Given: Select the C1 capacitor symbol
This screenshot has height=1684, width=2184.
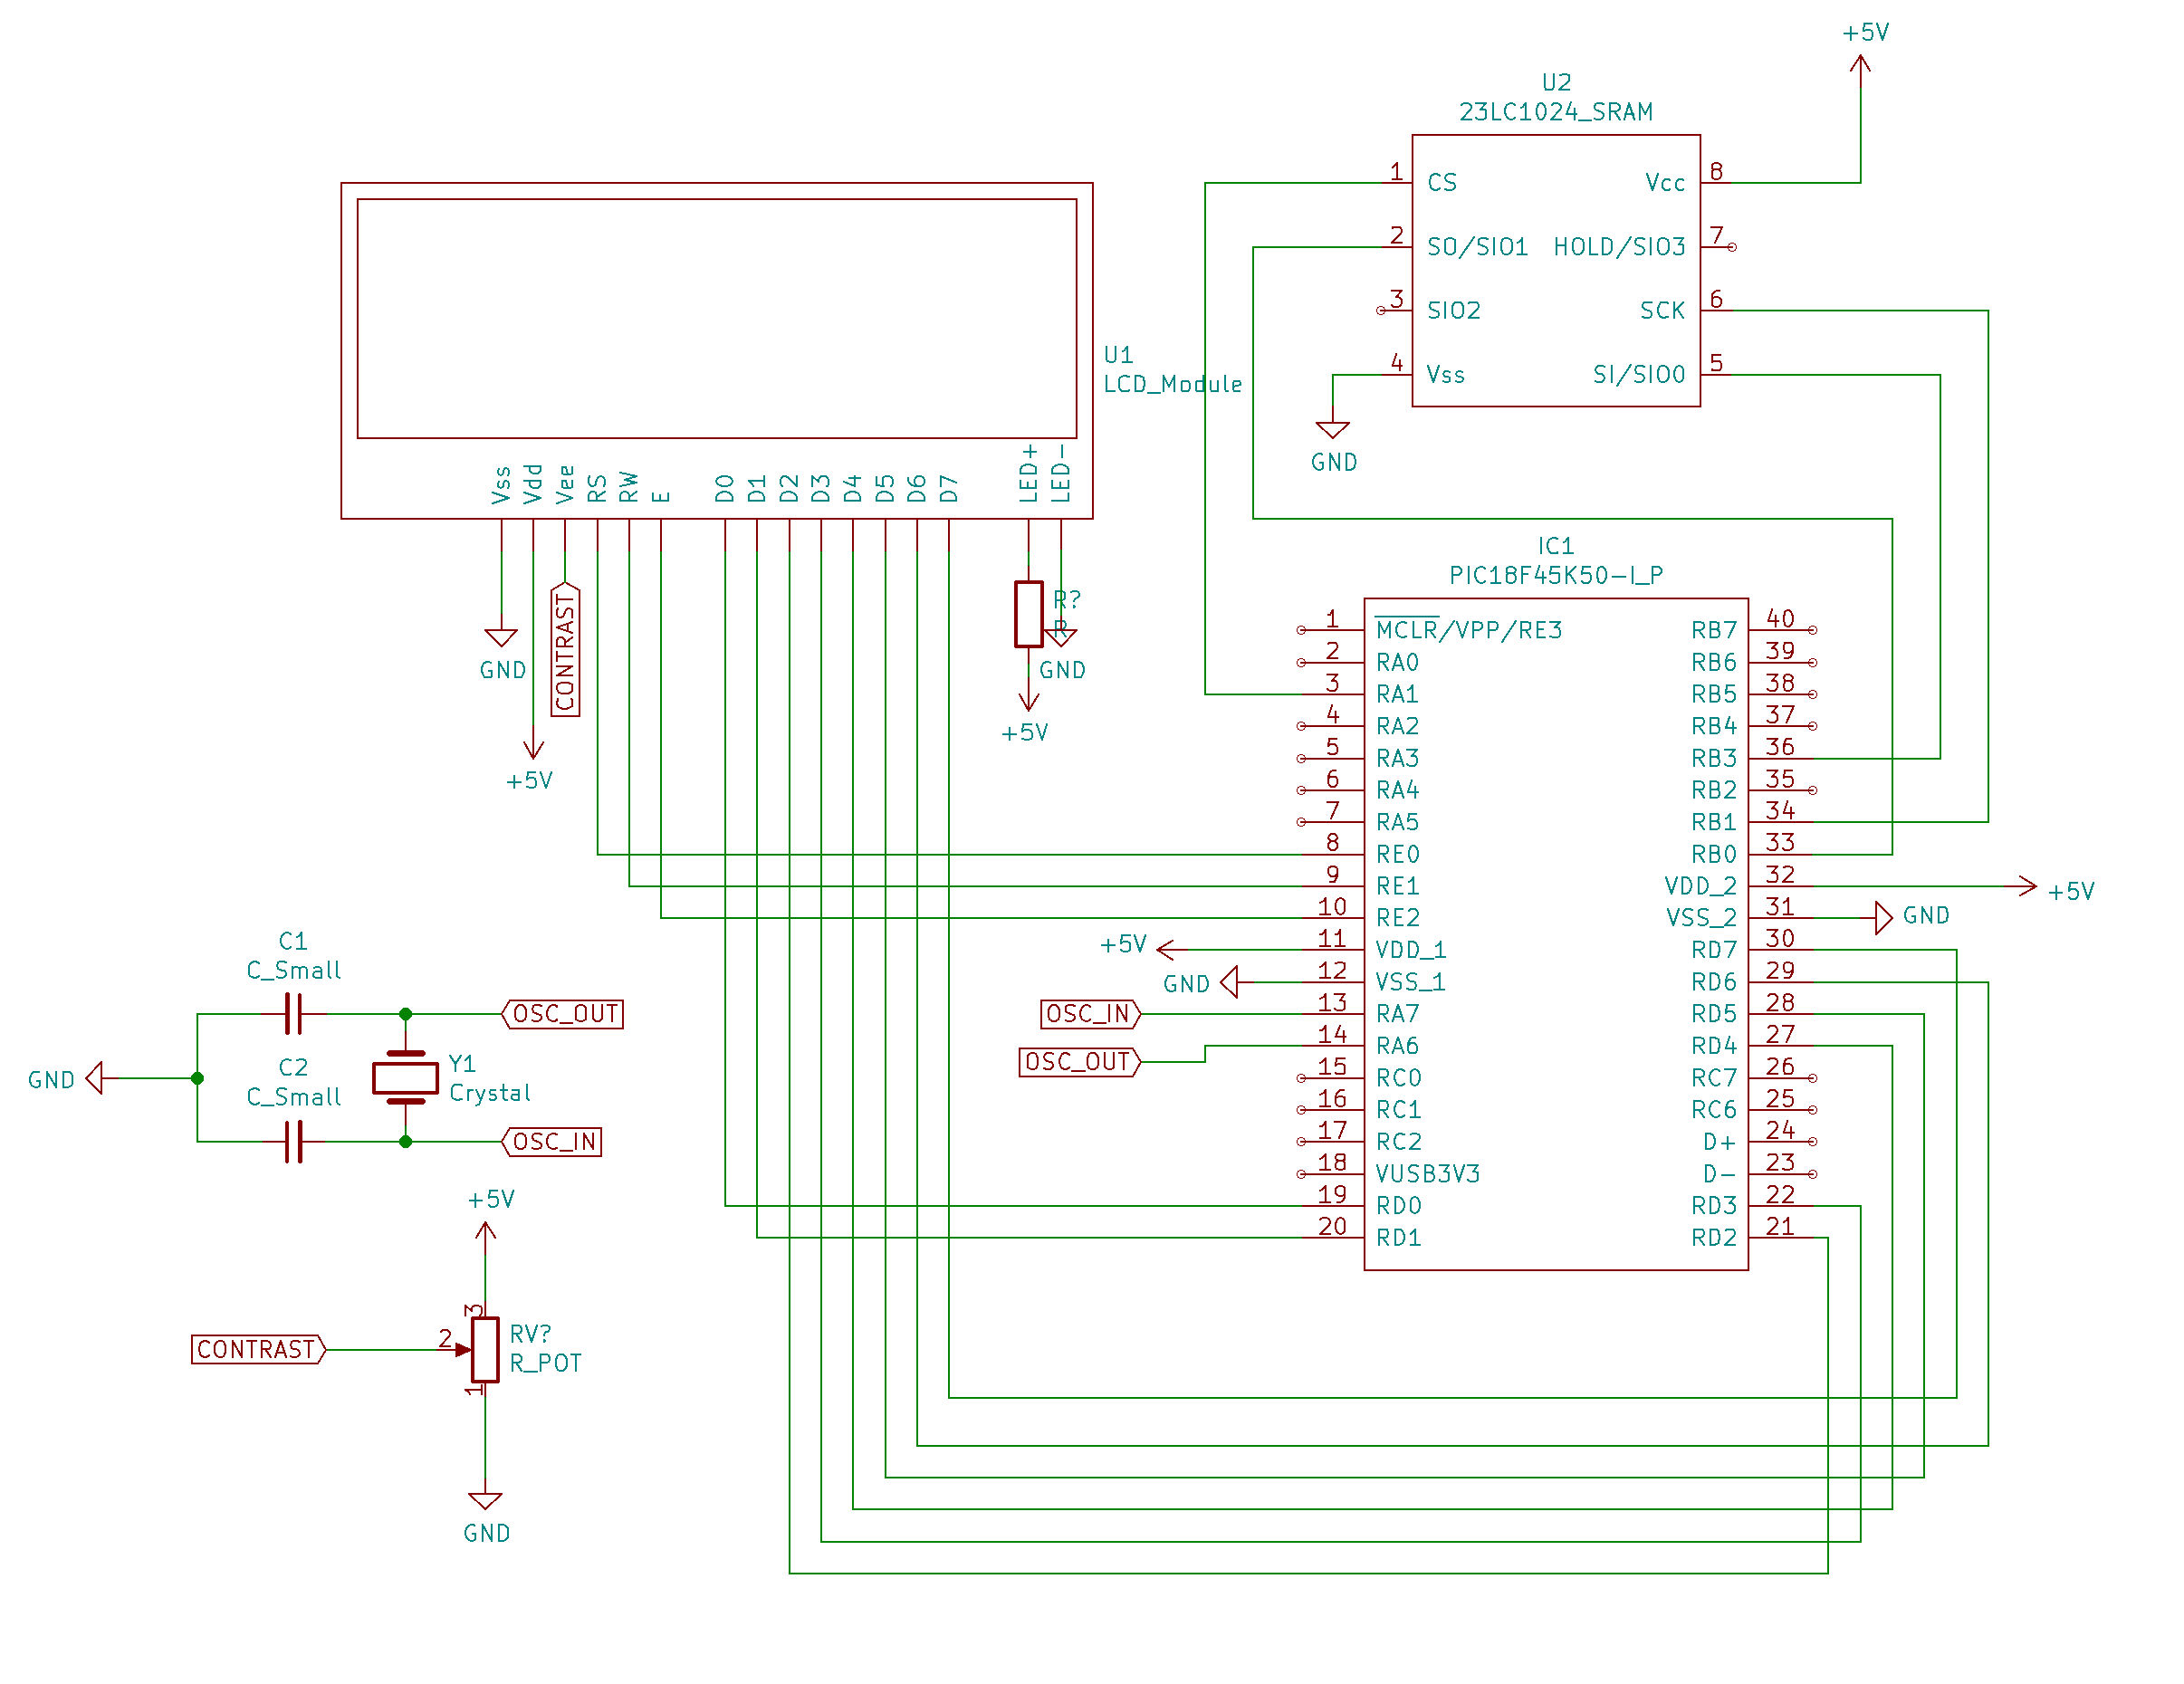Looking at the screenshot, I should [x=293, y=1013].
